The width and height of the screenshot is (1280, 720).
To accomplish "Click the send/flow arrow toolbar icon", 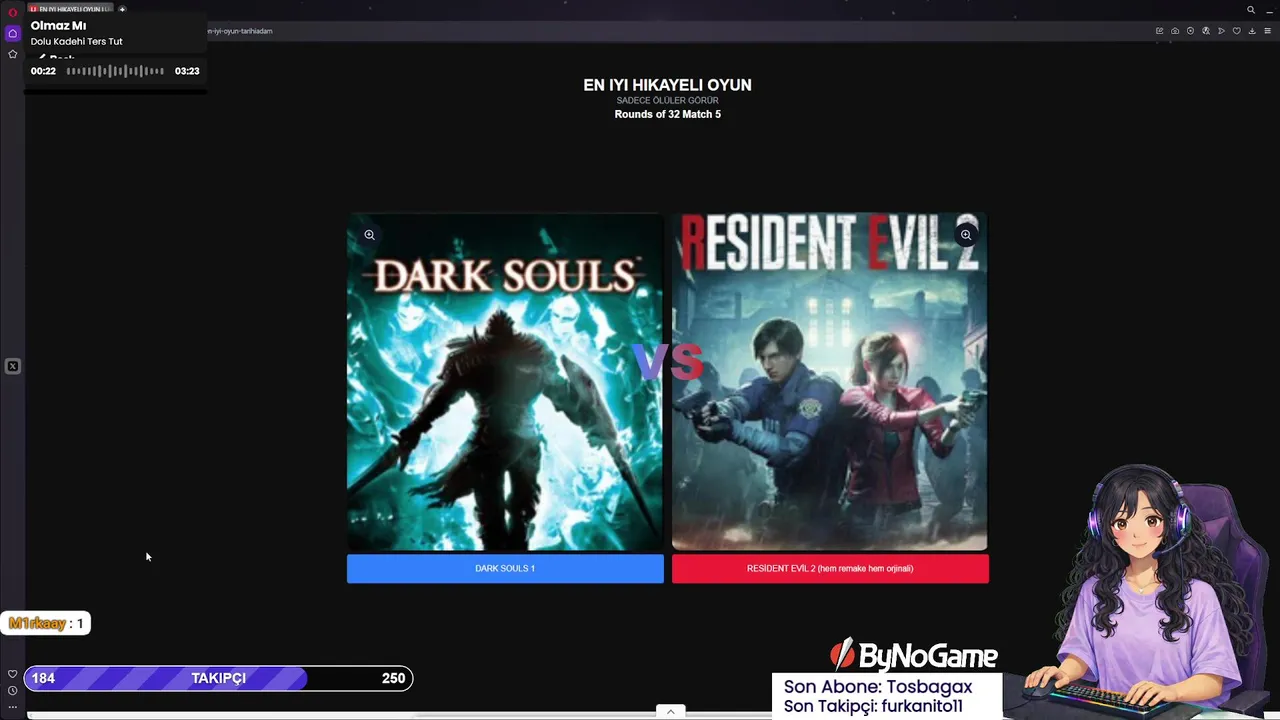I will (1221, 31).
